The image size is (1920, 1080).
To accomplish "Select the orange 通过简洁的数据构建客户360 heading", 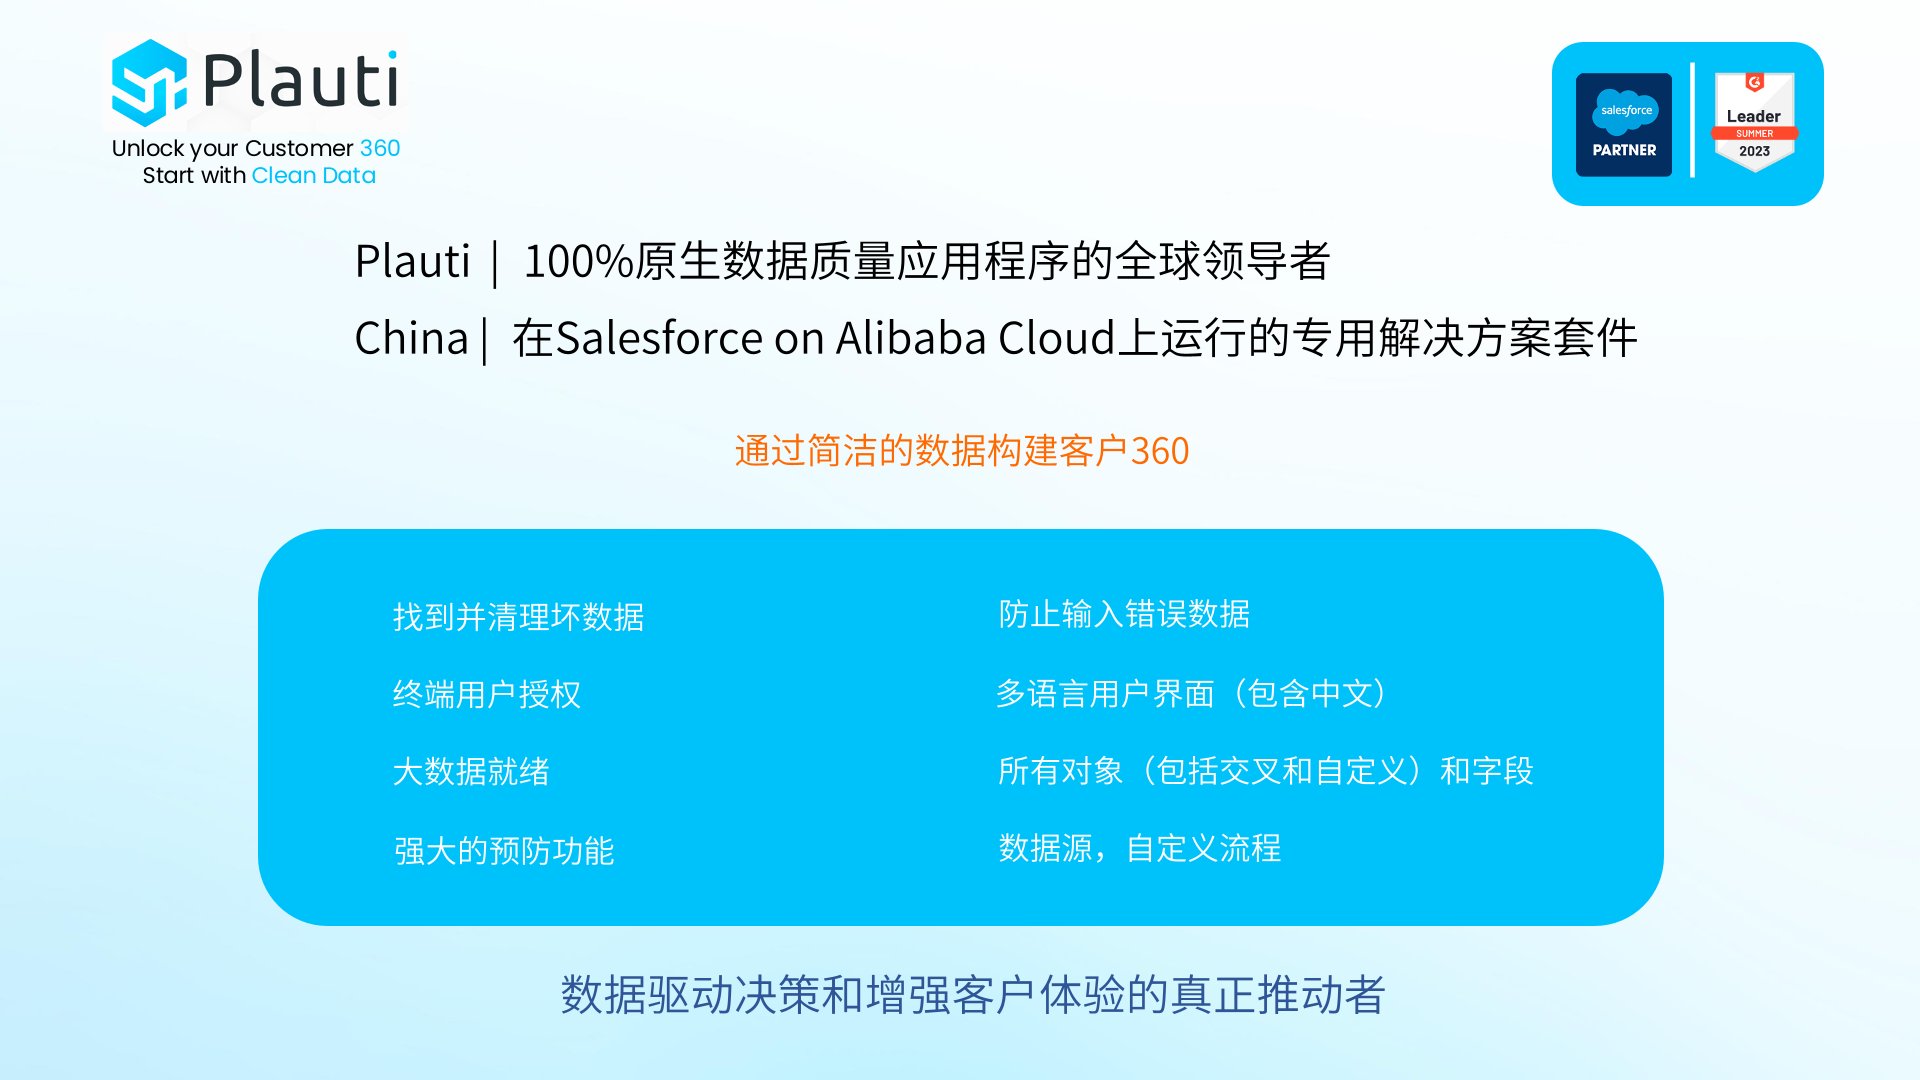I will click(x=962, y=451).
